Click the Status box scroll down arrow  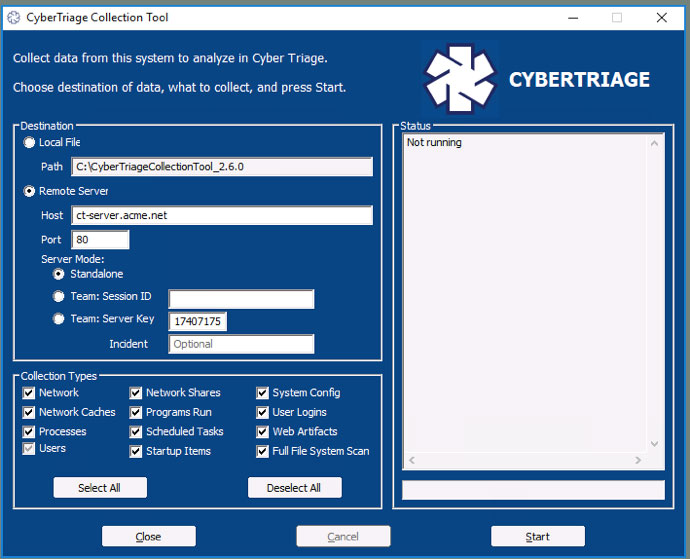pos(654,444)
